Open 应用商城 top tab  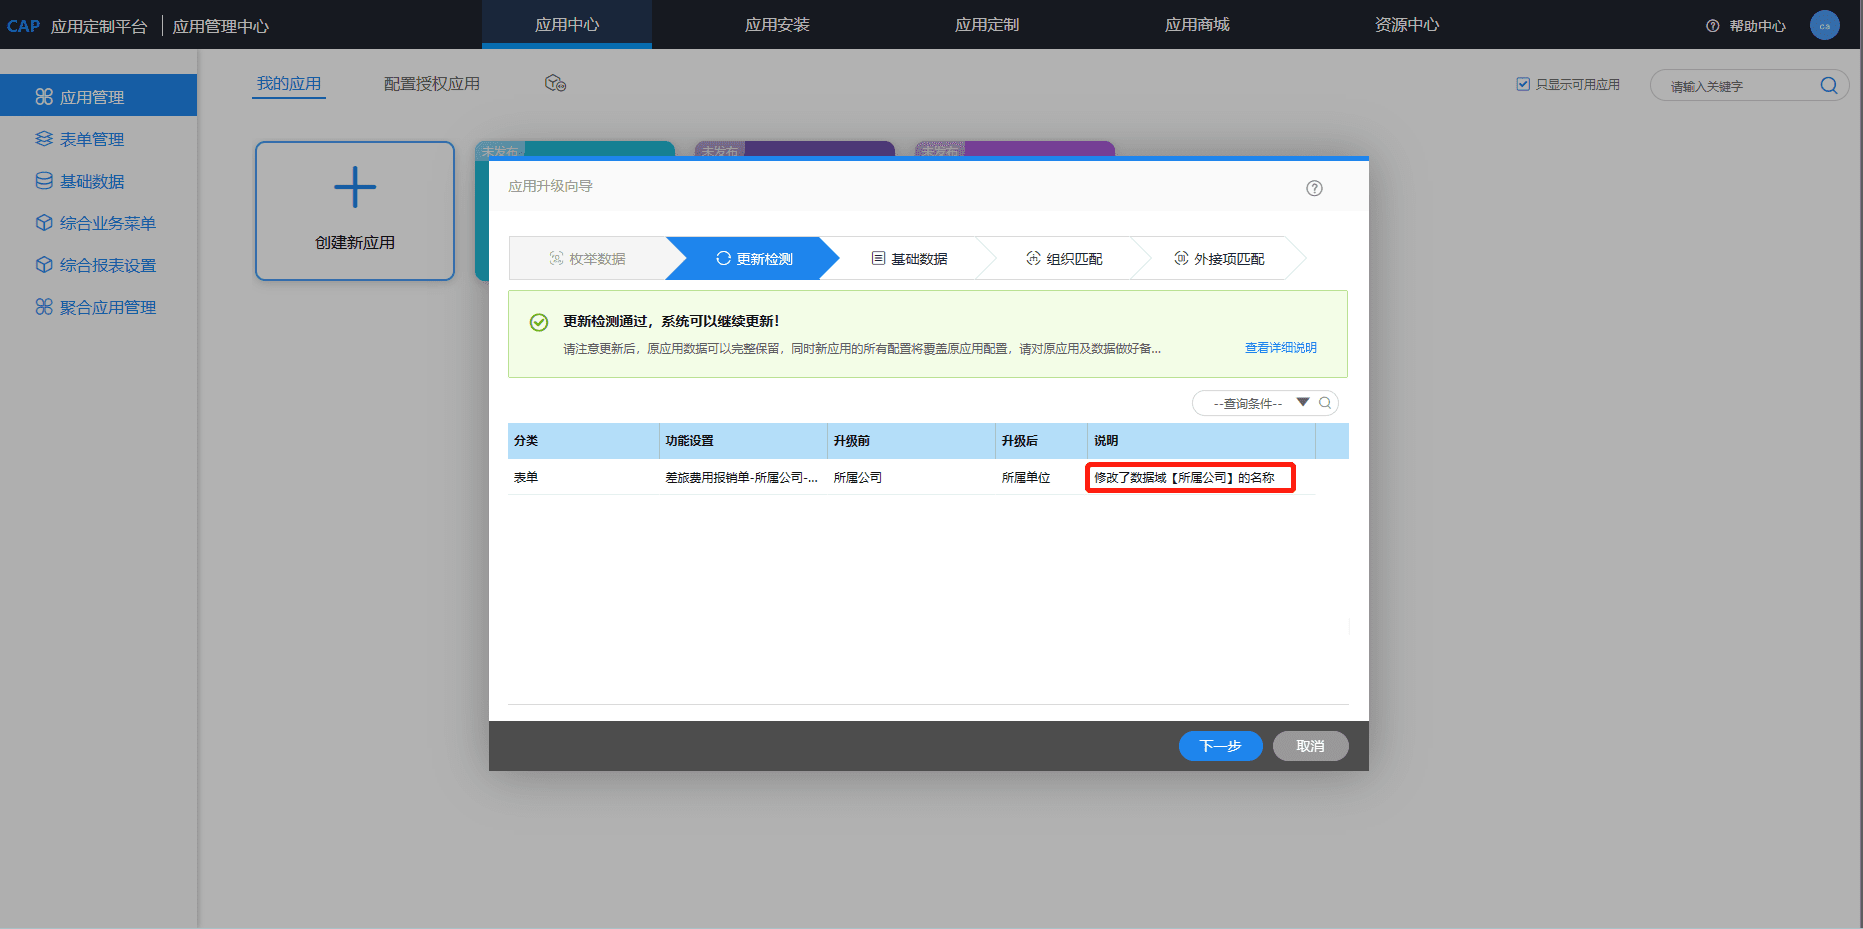[x=1197, y=24]
